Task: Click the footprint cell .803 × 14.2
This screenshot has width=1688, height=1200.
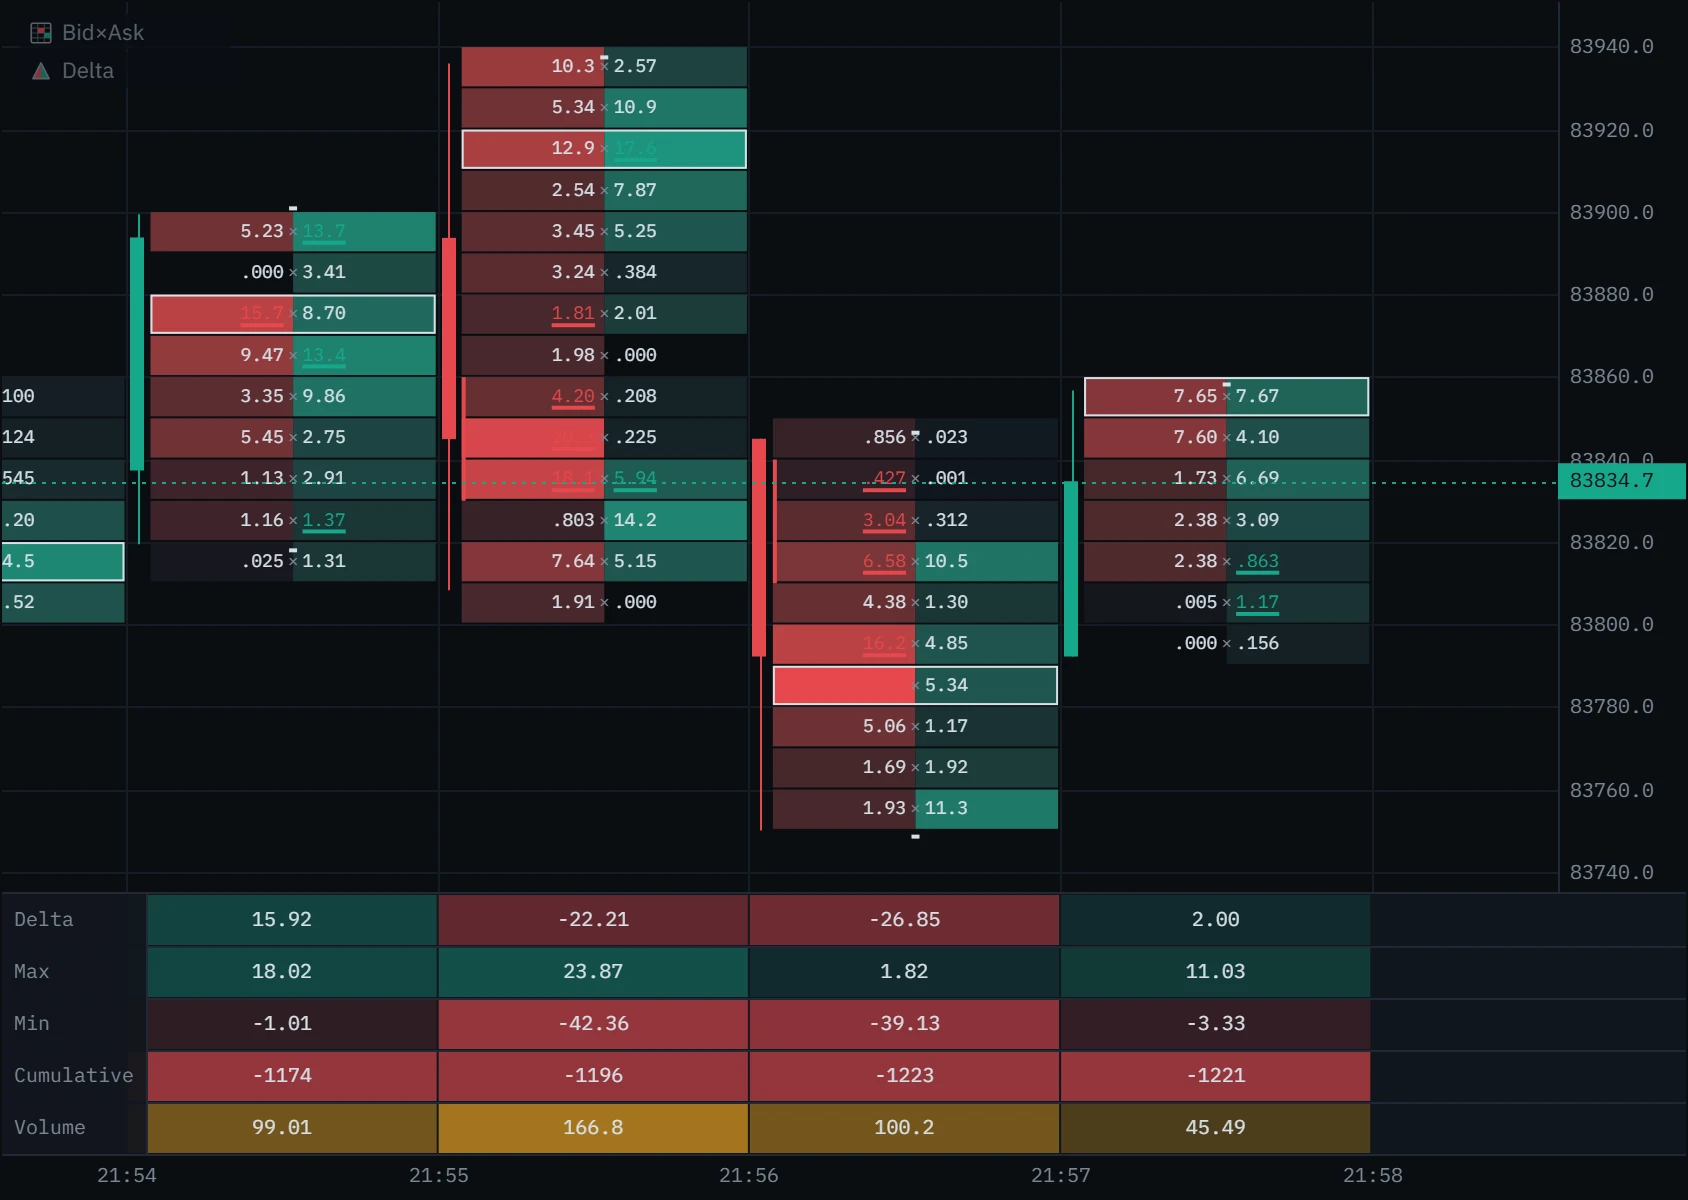Action: 604,520
